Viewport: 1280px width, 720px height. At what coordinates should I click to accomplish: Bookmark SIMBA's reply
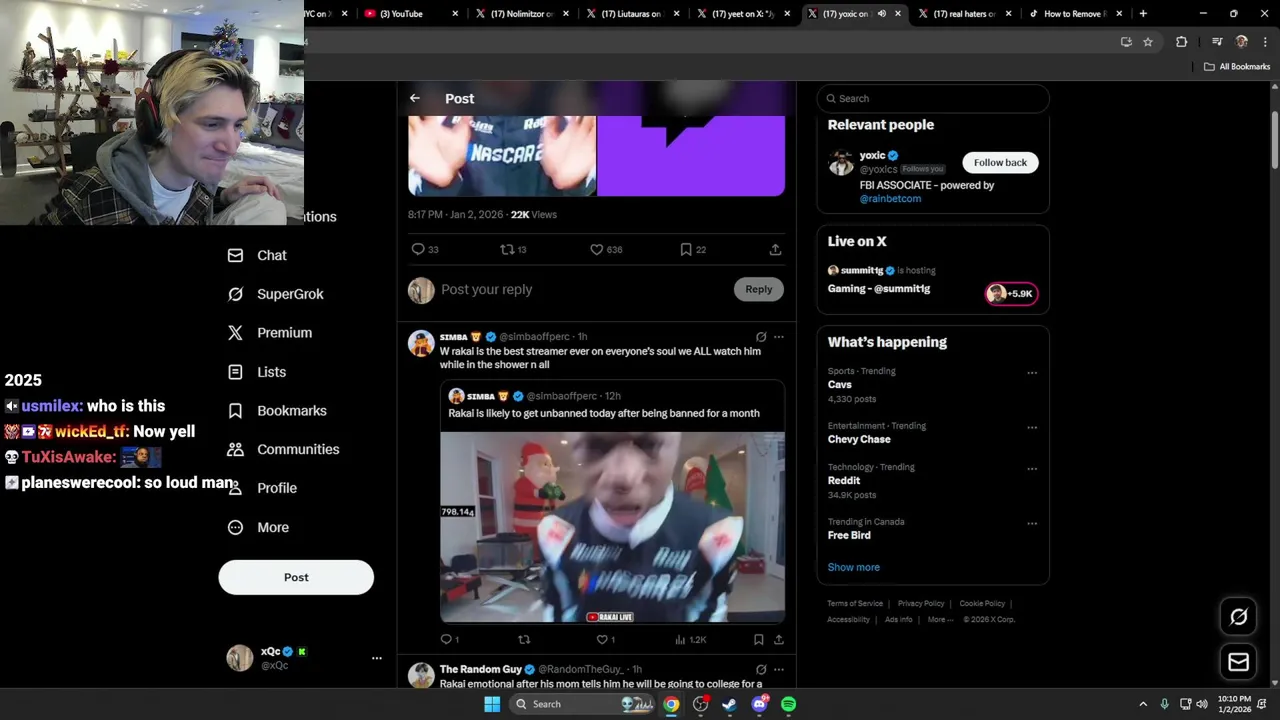pyautogui.click(x=759, y=639)
